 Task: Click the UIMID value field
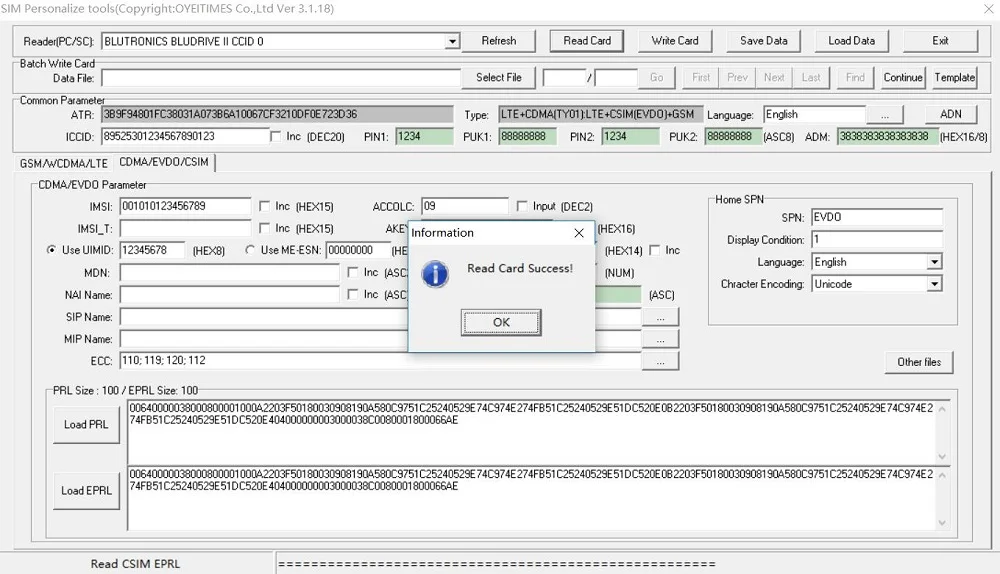152,250
